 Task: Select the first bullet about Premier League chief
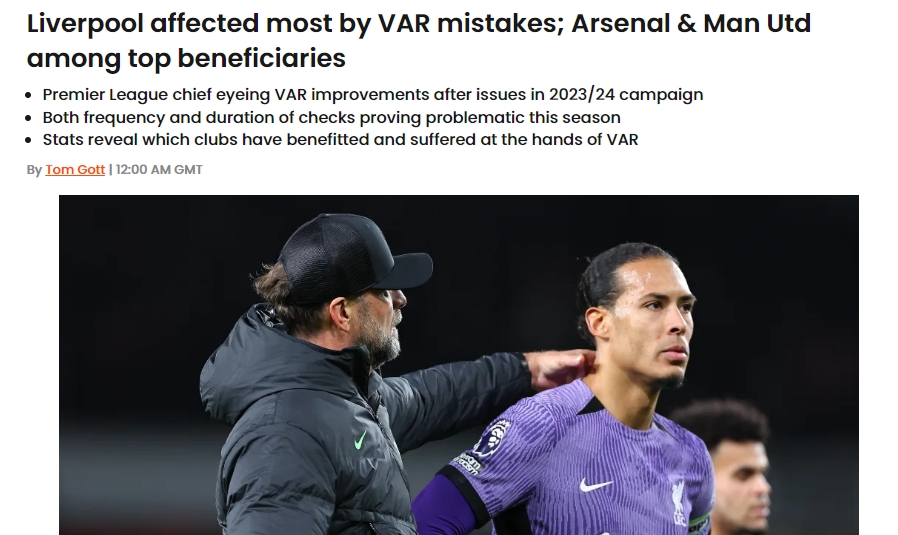click(x=373, y=95)
